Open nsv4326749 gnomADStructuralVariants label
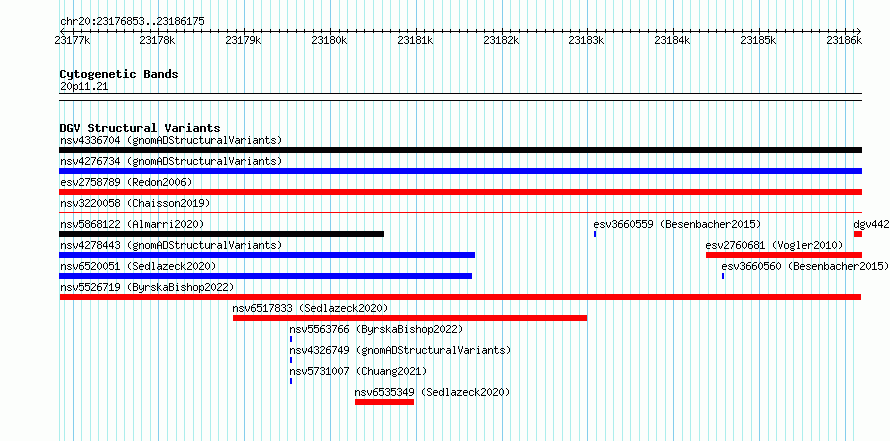This screenshot has width=890, height=441. (x=400, y=350)
